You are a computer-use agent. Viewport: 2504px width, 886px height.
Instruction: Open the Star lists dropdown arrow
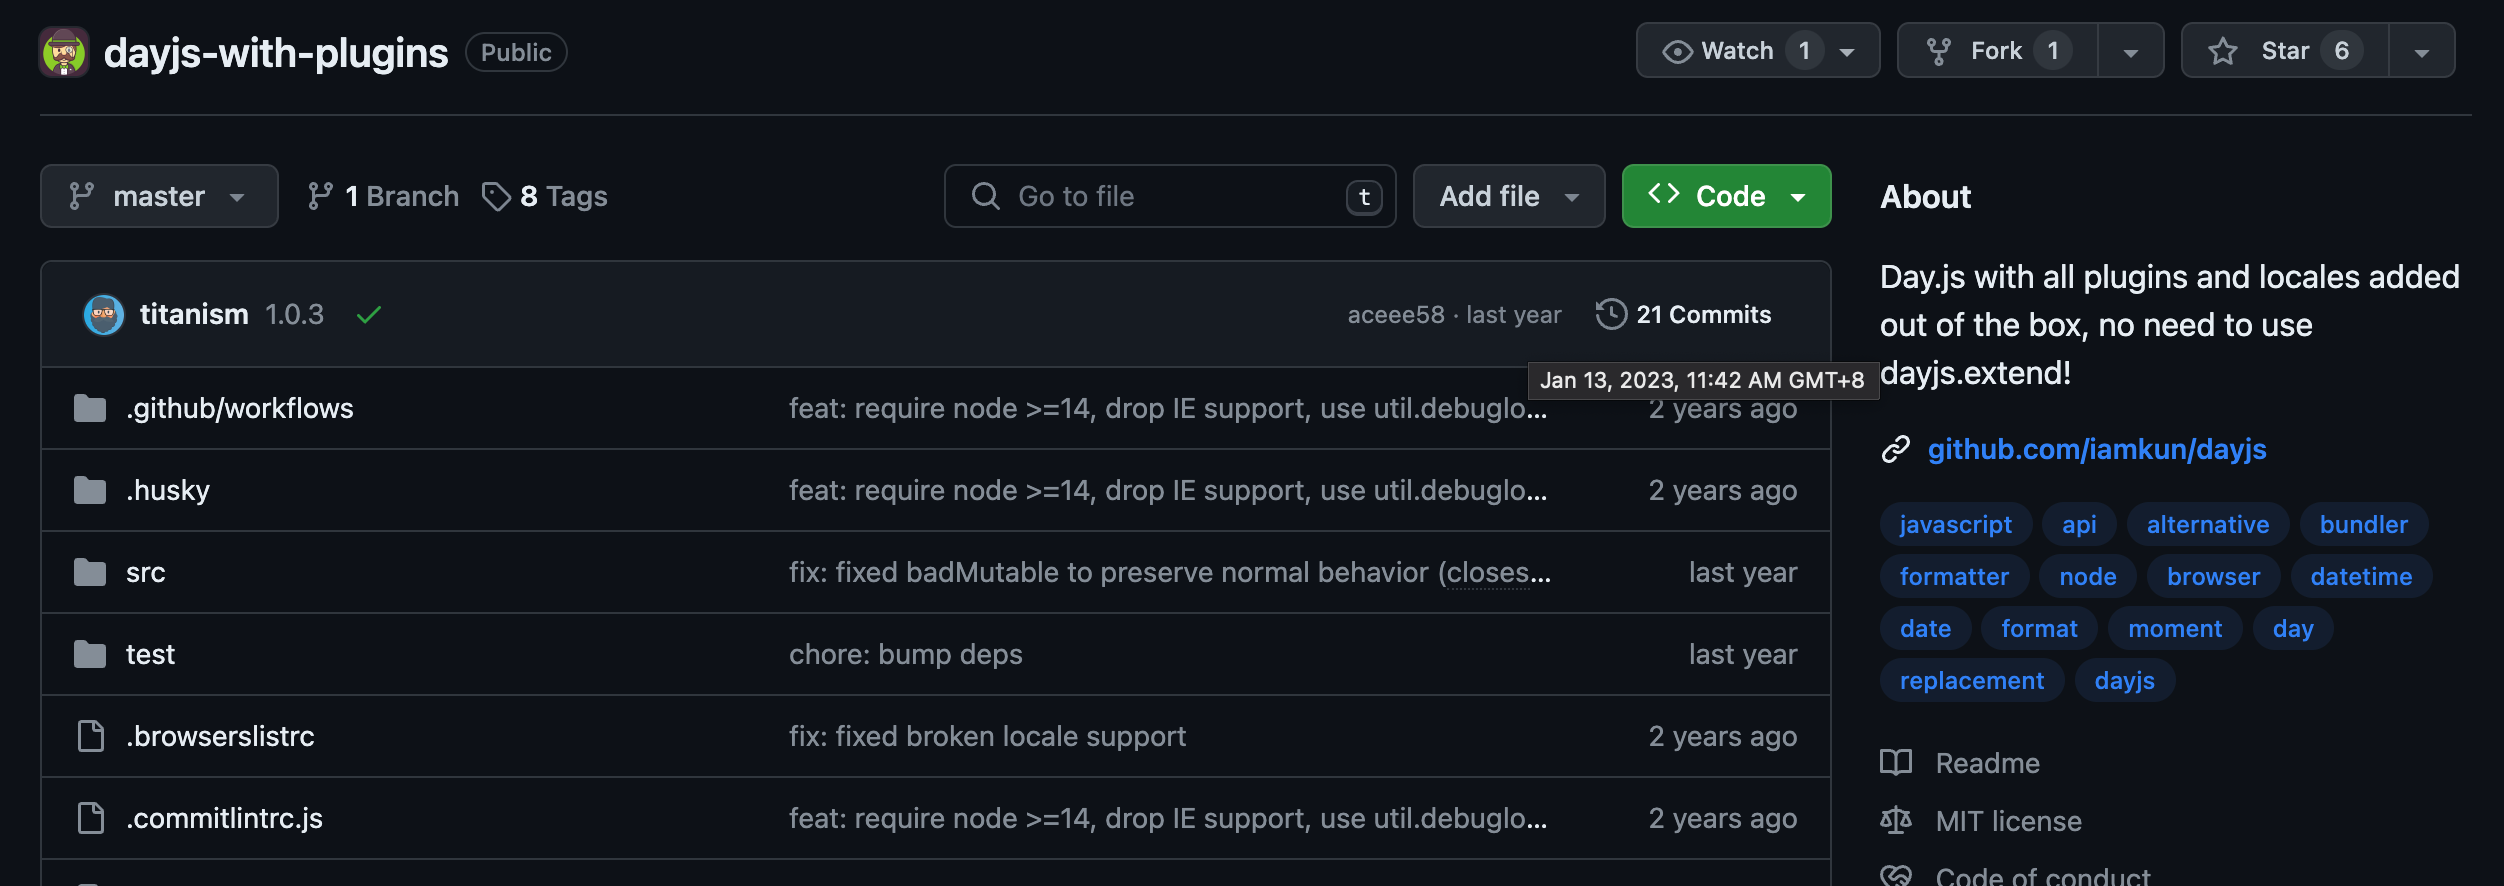pyautogui.click(x=2421, y=51)
